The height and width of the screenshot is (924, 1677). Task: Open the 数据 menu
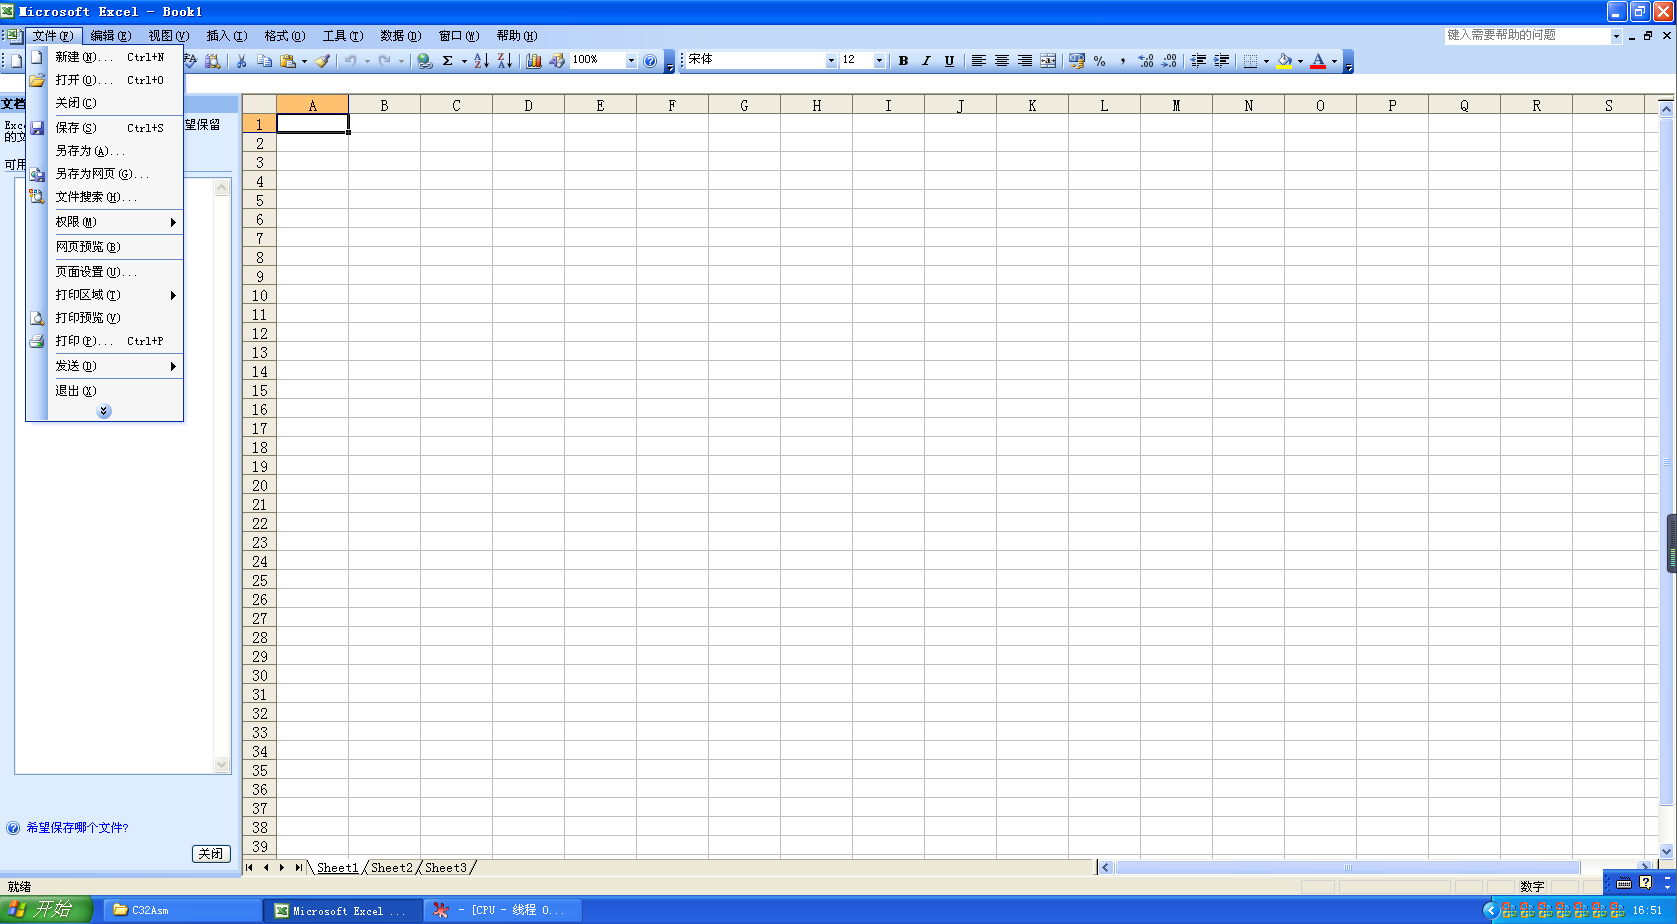coord(400,36)
